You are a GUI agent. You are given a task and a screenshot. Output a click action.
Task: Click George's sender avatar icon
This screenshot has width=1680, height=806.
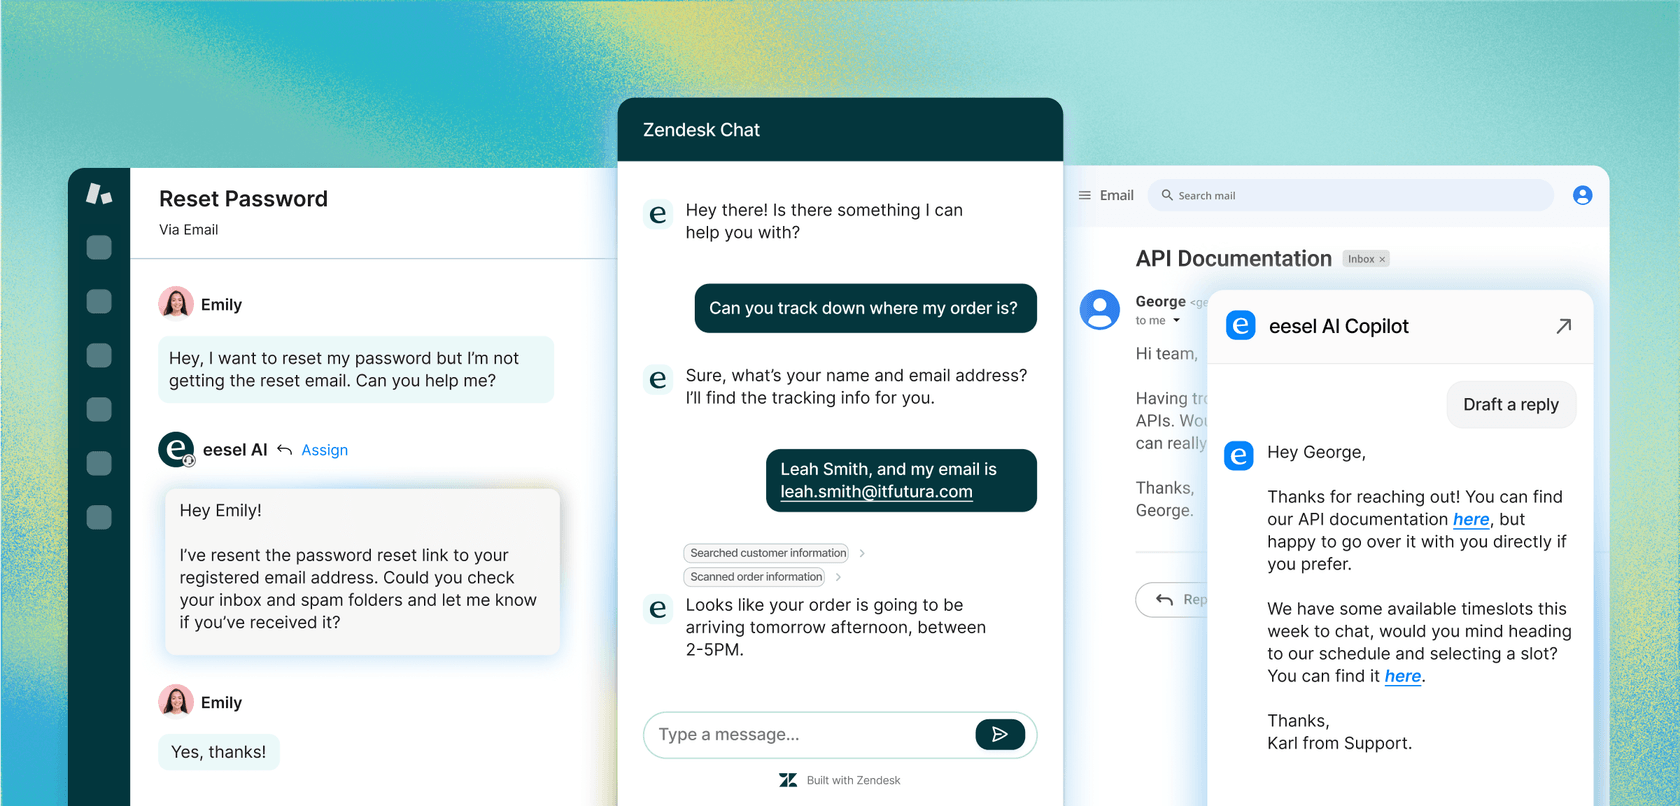pos(1099,310)
